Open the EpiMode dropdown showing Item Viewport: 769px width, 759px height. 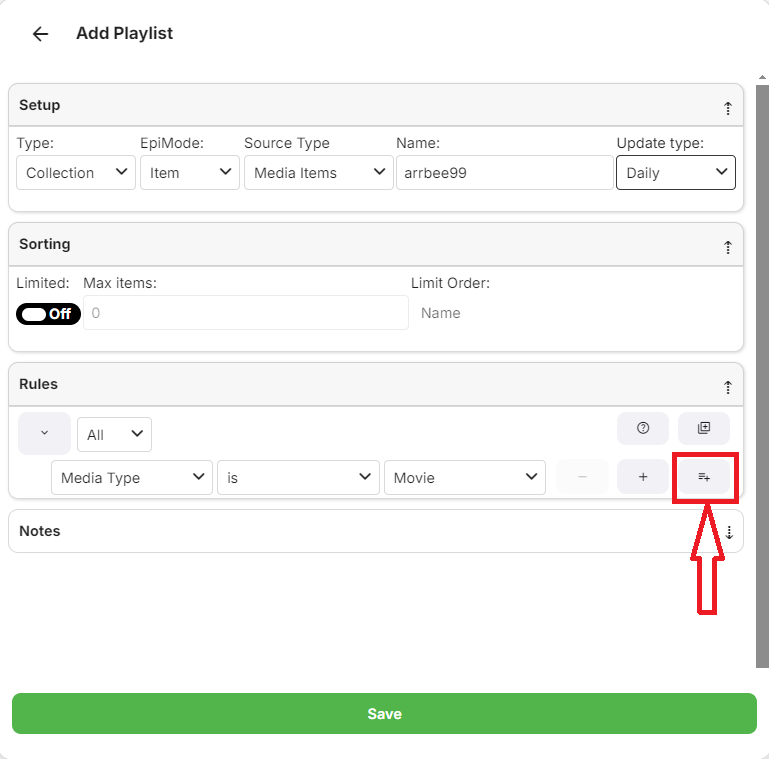click(188, 173)
